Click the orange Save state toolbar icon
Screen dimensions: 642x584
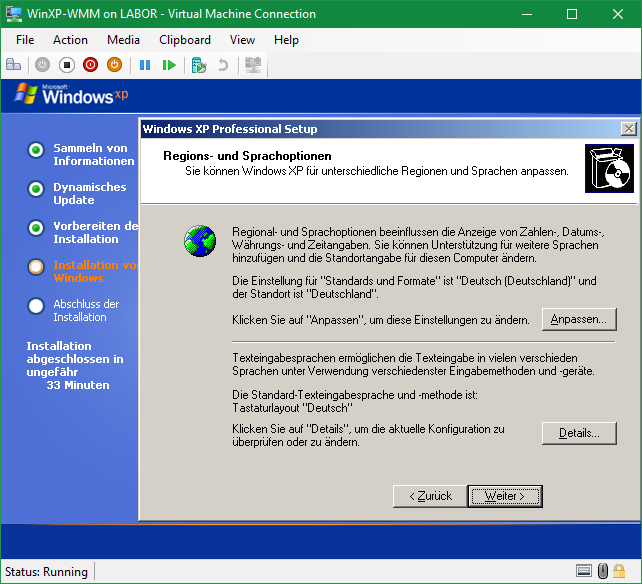pos(114,65)
